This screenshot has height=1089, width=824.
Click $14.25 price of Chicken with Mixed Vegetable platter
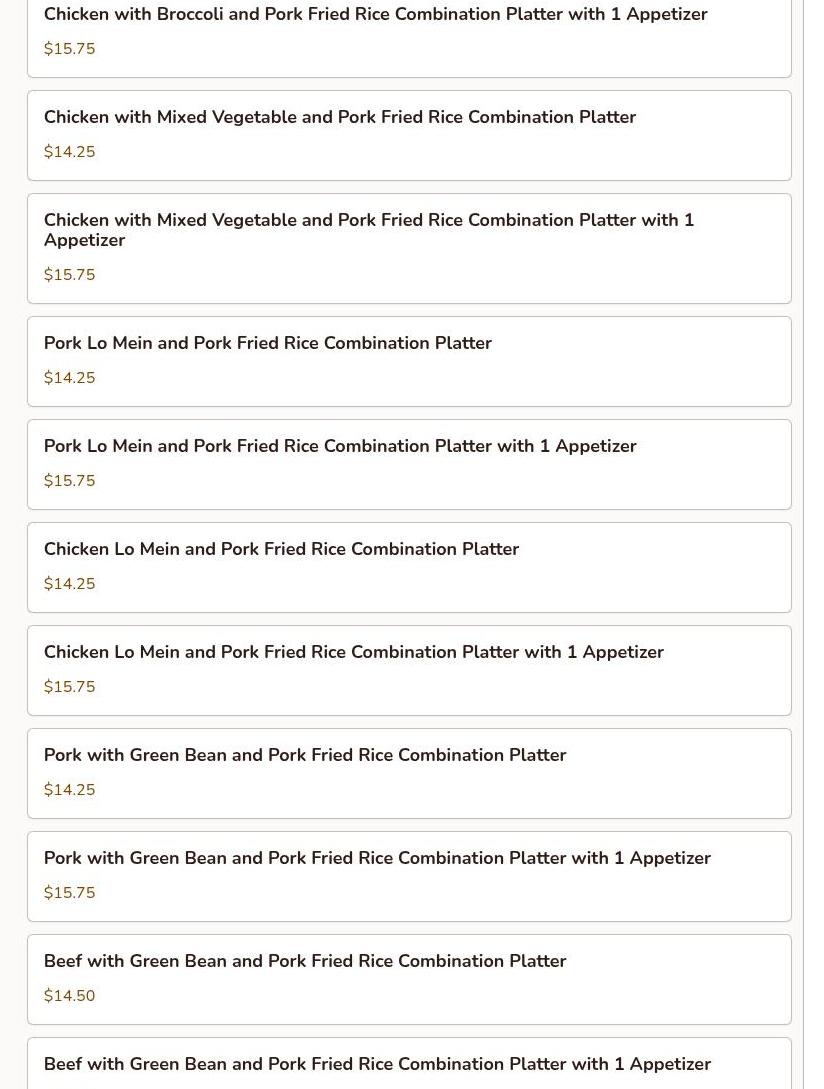point(70,152)
